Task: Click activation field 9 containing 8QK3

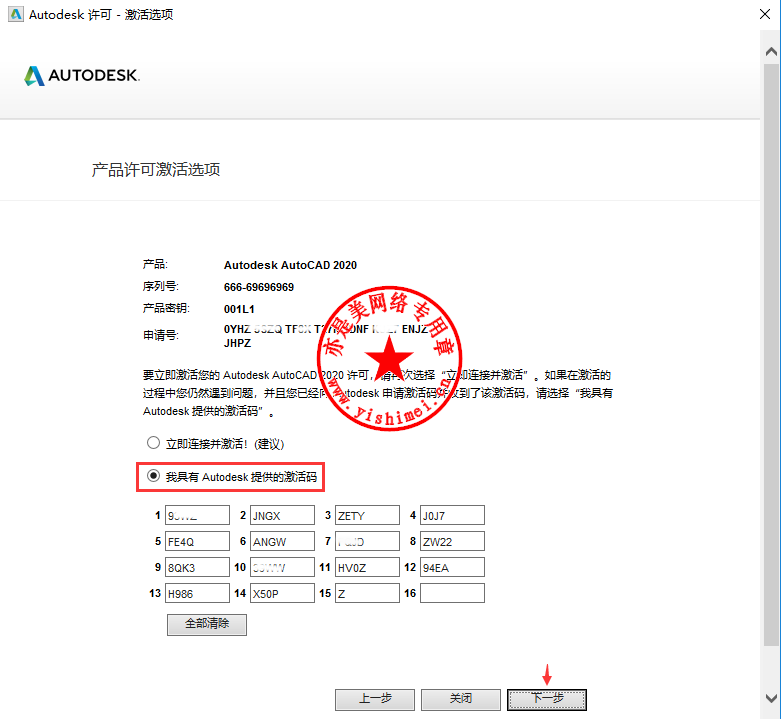Action: click(197, 567)
